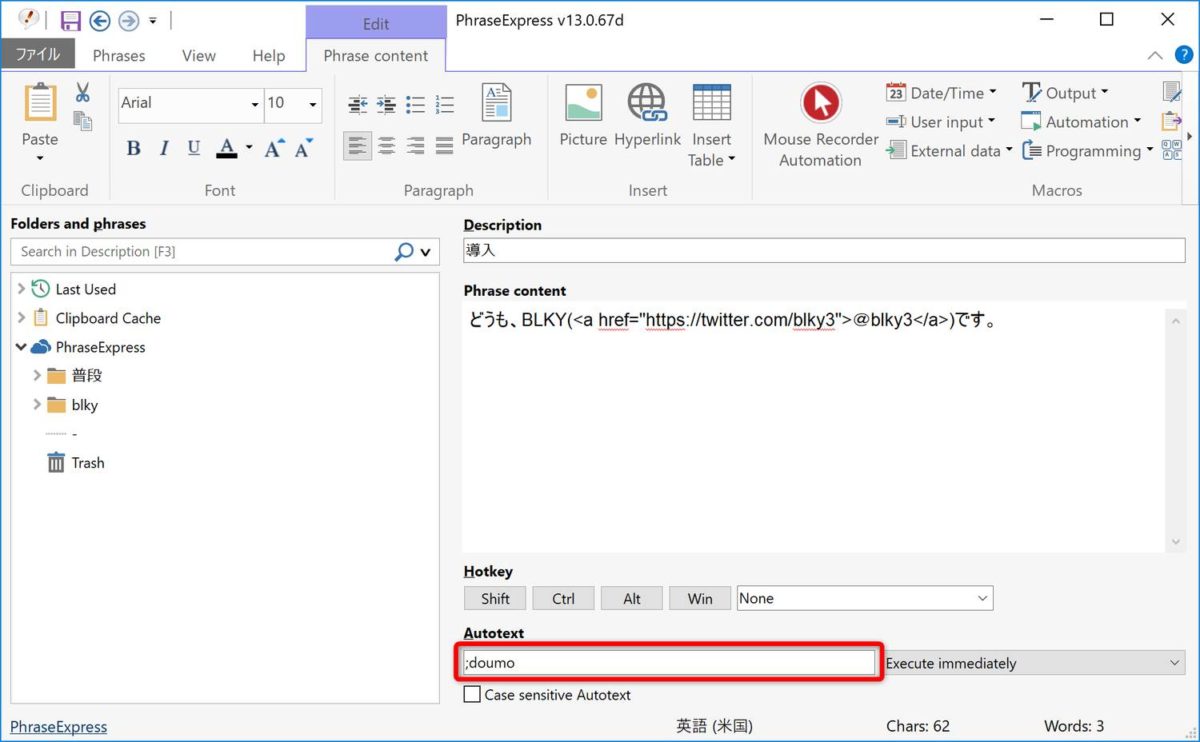Click the Description input field

[x=824, y=250]
